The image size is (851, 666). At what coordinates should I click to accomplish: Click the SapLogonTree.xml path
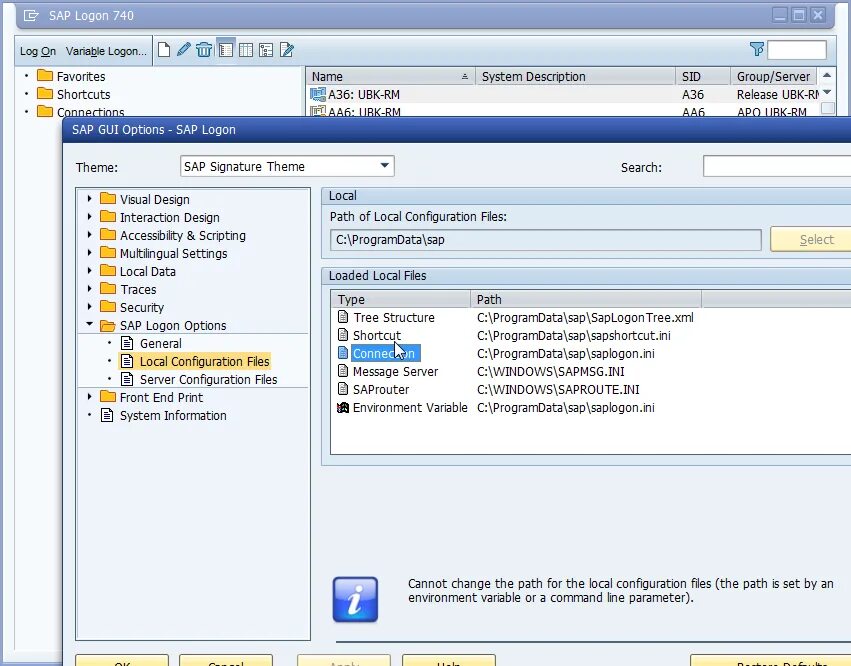click(585, 318)
